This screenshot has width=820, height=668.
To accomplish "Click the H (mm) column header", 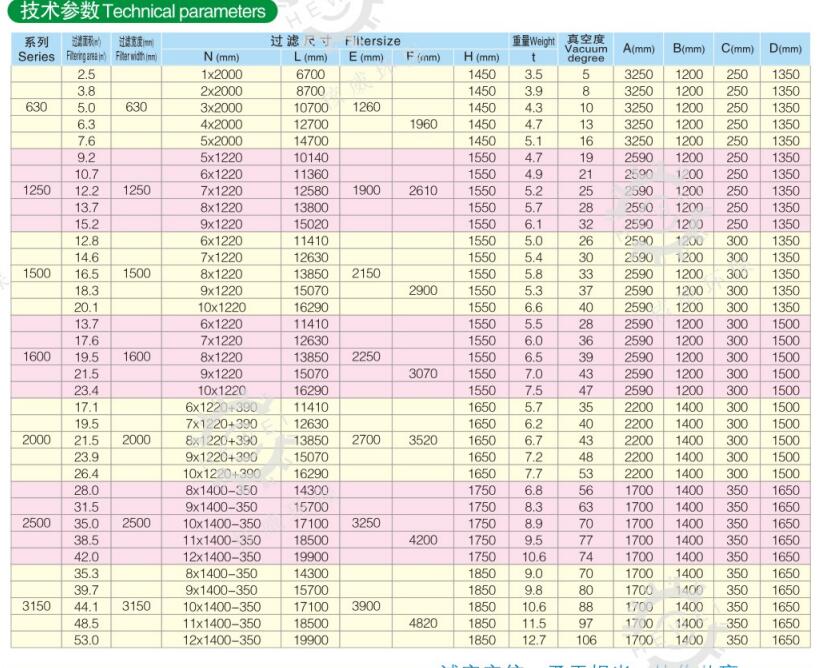I will [479, 56].
